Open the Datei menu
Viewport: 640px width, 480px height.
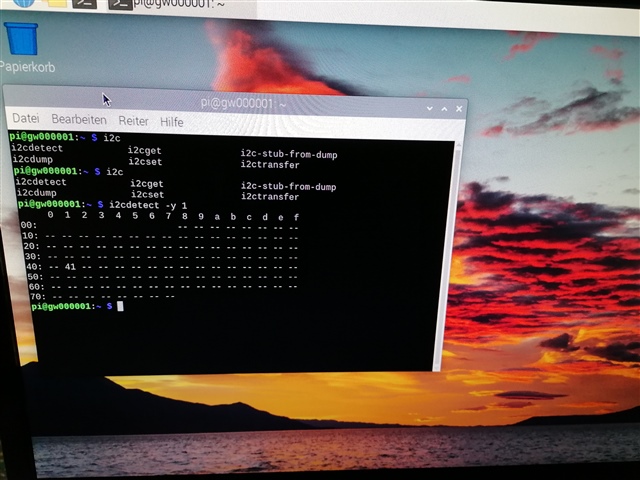click(x=26, y=118)
